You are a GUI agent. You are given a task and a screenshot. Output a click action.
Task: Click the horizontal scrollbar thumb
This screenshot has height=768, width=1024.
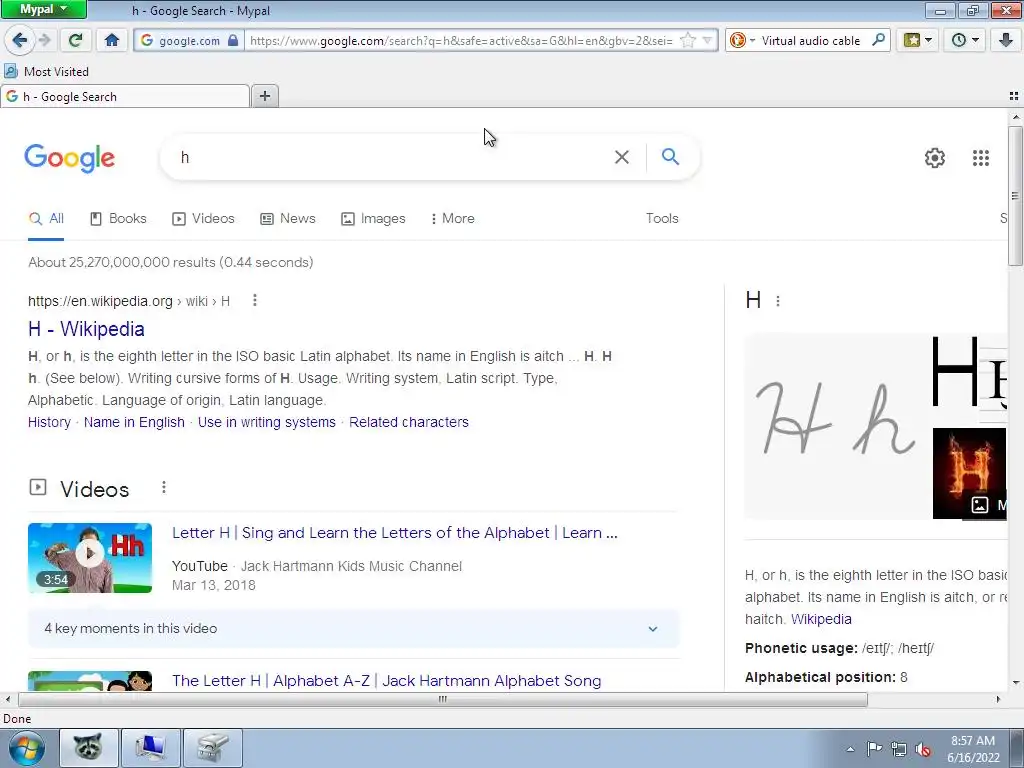click(443, 699)
